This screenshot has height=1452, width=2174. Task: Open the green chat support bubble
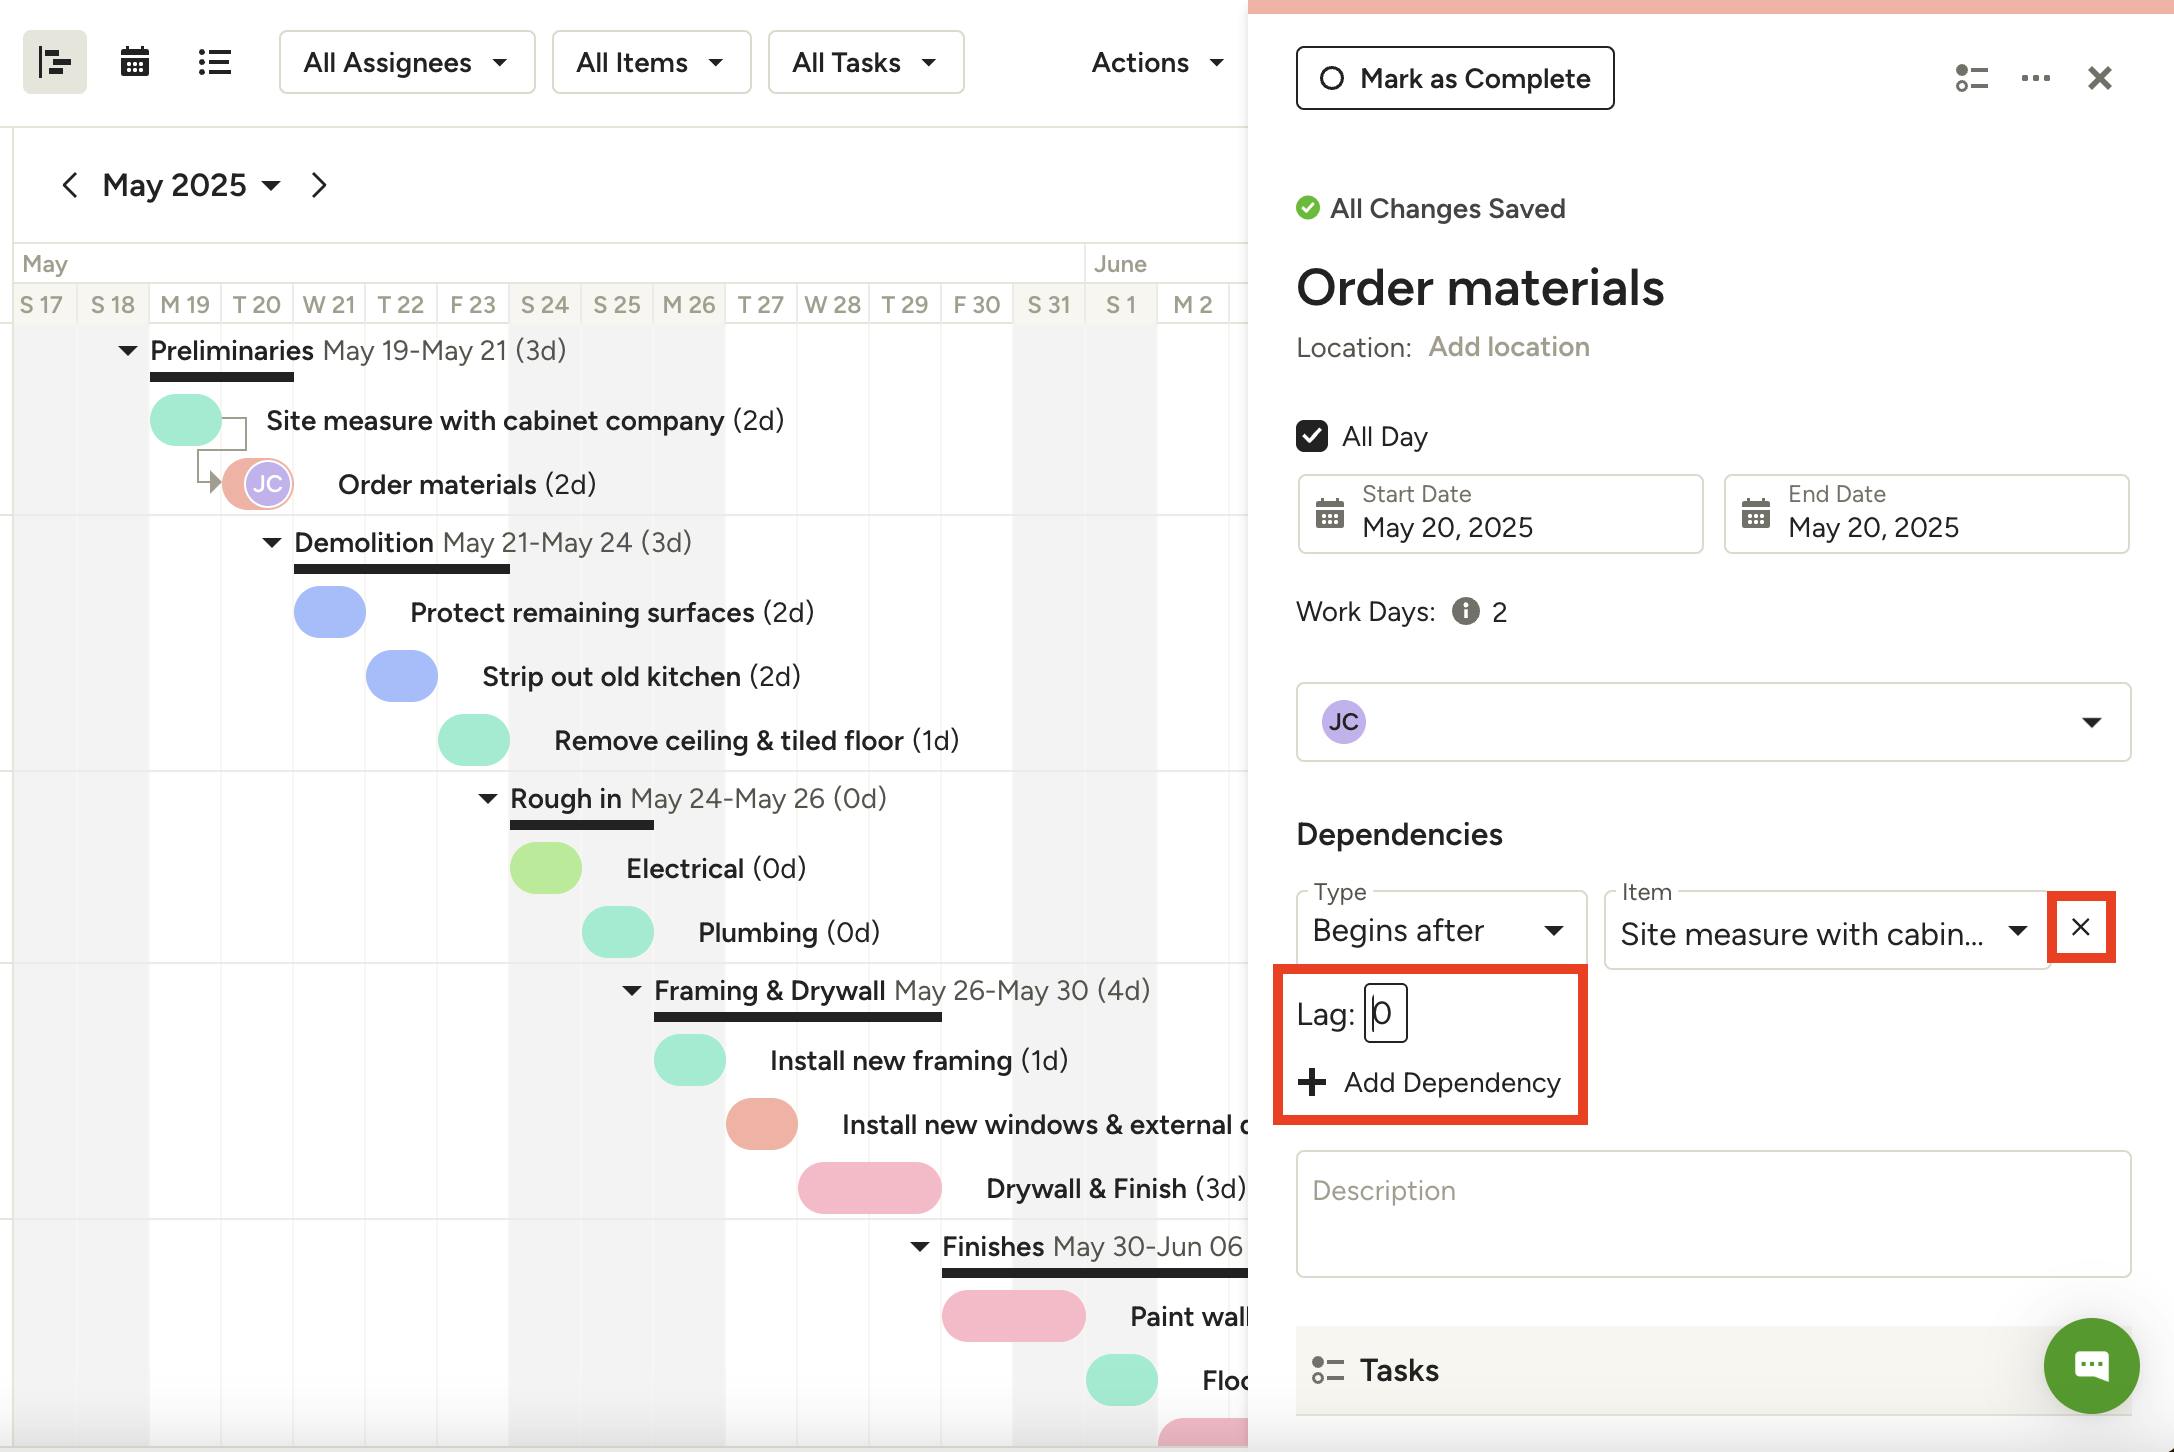tap(2091, 1365)
